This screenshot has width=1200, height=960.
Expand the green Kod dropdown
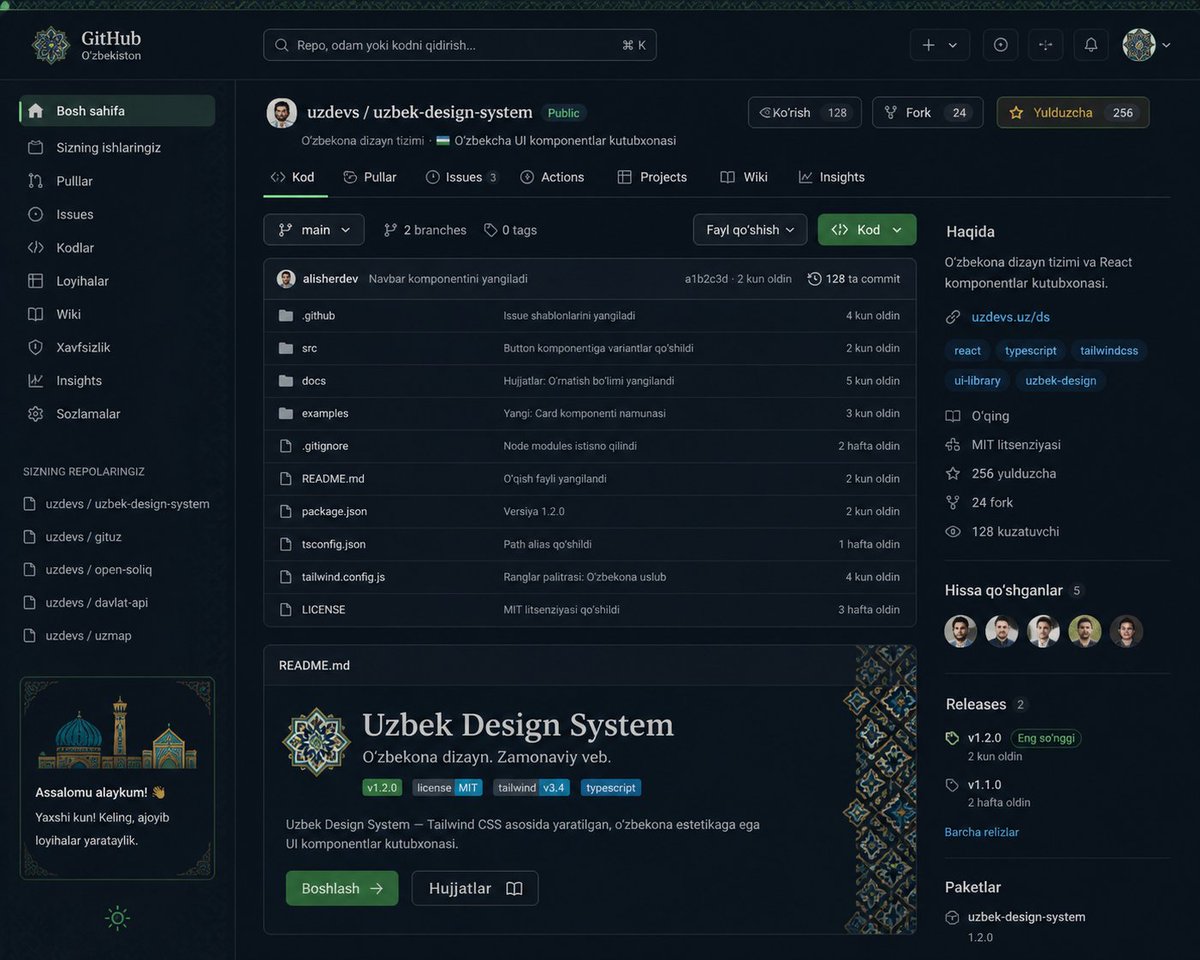coord(867,230)
